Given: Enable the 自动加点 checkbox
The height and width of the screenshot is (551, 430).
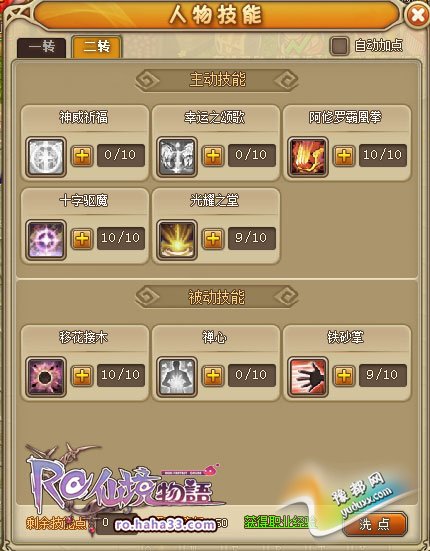Looking at the screenshot, I should (339, 46).
